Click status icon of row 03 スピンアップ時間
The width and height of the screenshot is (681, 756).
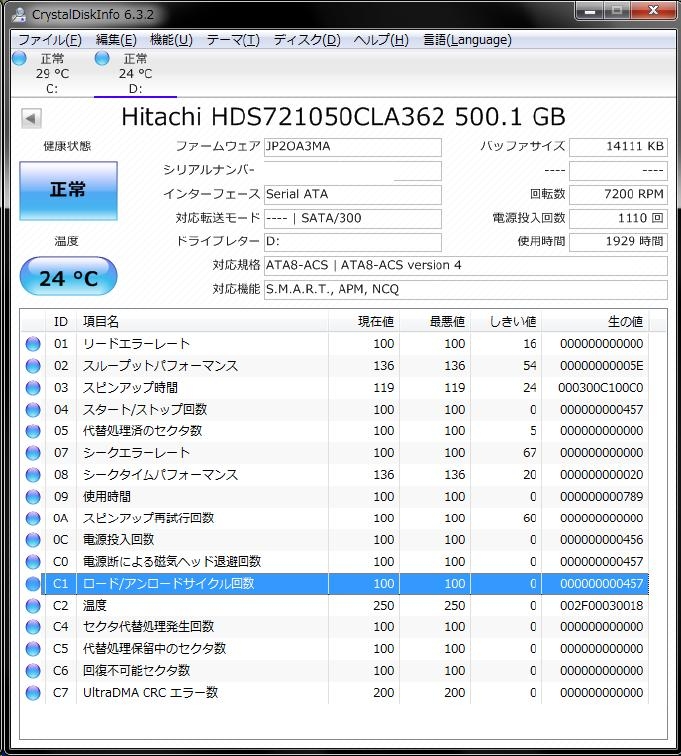coord(33,388)
